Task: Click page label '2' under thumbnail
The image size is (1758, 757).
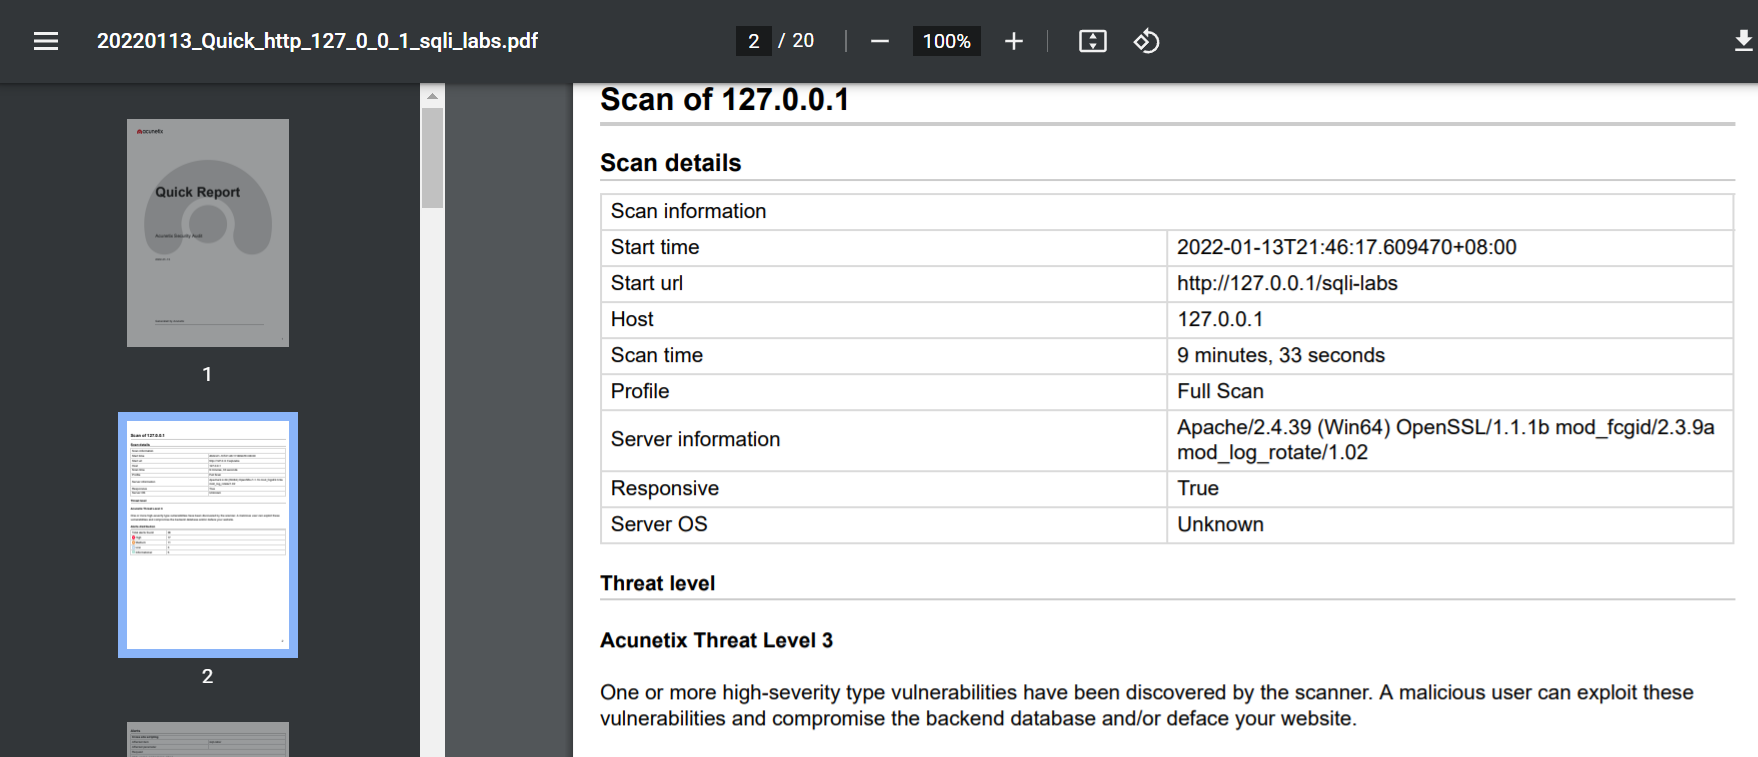Action: point(207,676)
